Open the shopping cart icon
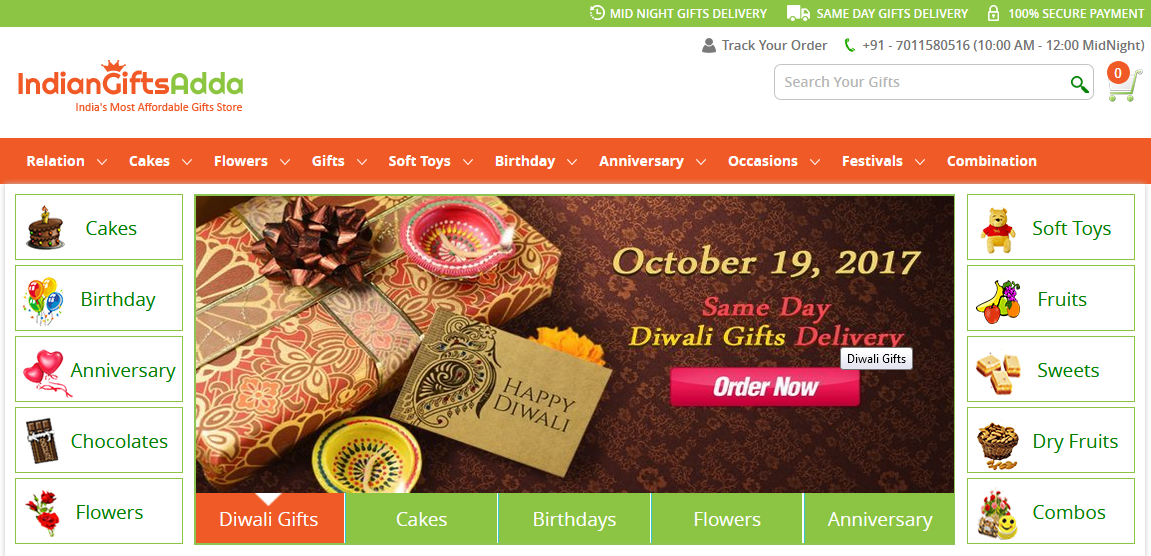 click(1125, 83)
